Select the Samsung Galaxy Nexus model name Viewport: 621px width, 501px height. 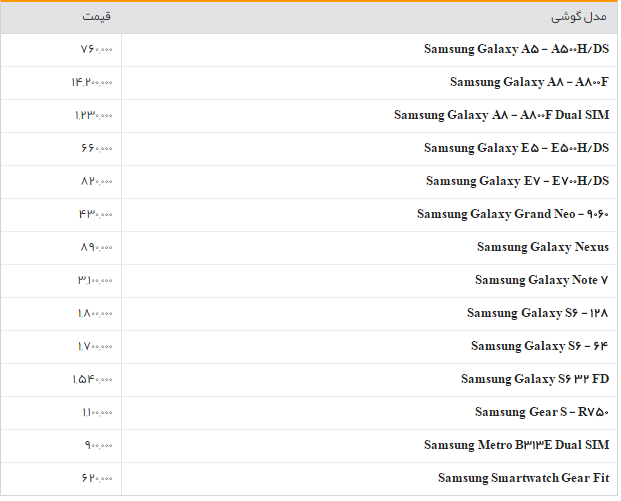click(543, 248)
